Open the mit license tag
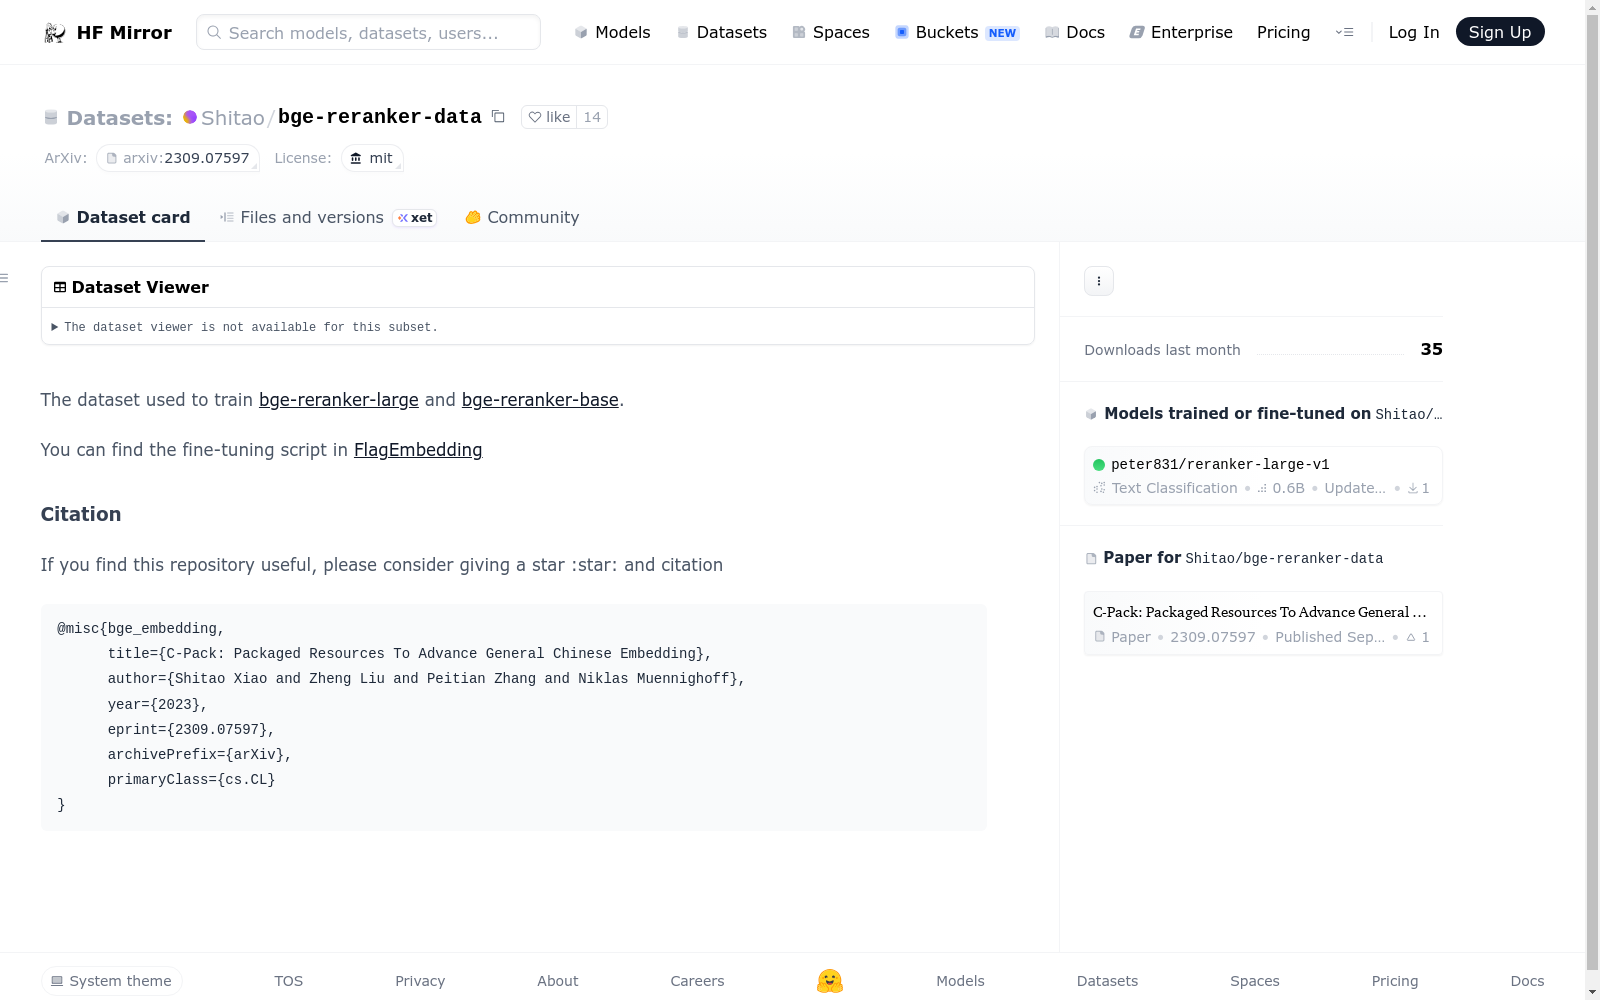The image size is (1600, 1000). tap(372, 158)
